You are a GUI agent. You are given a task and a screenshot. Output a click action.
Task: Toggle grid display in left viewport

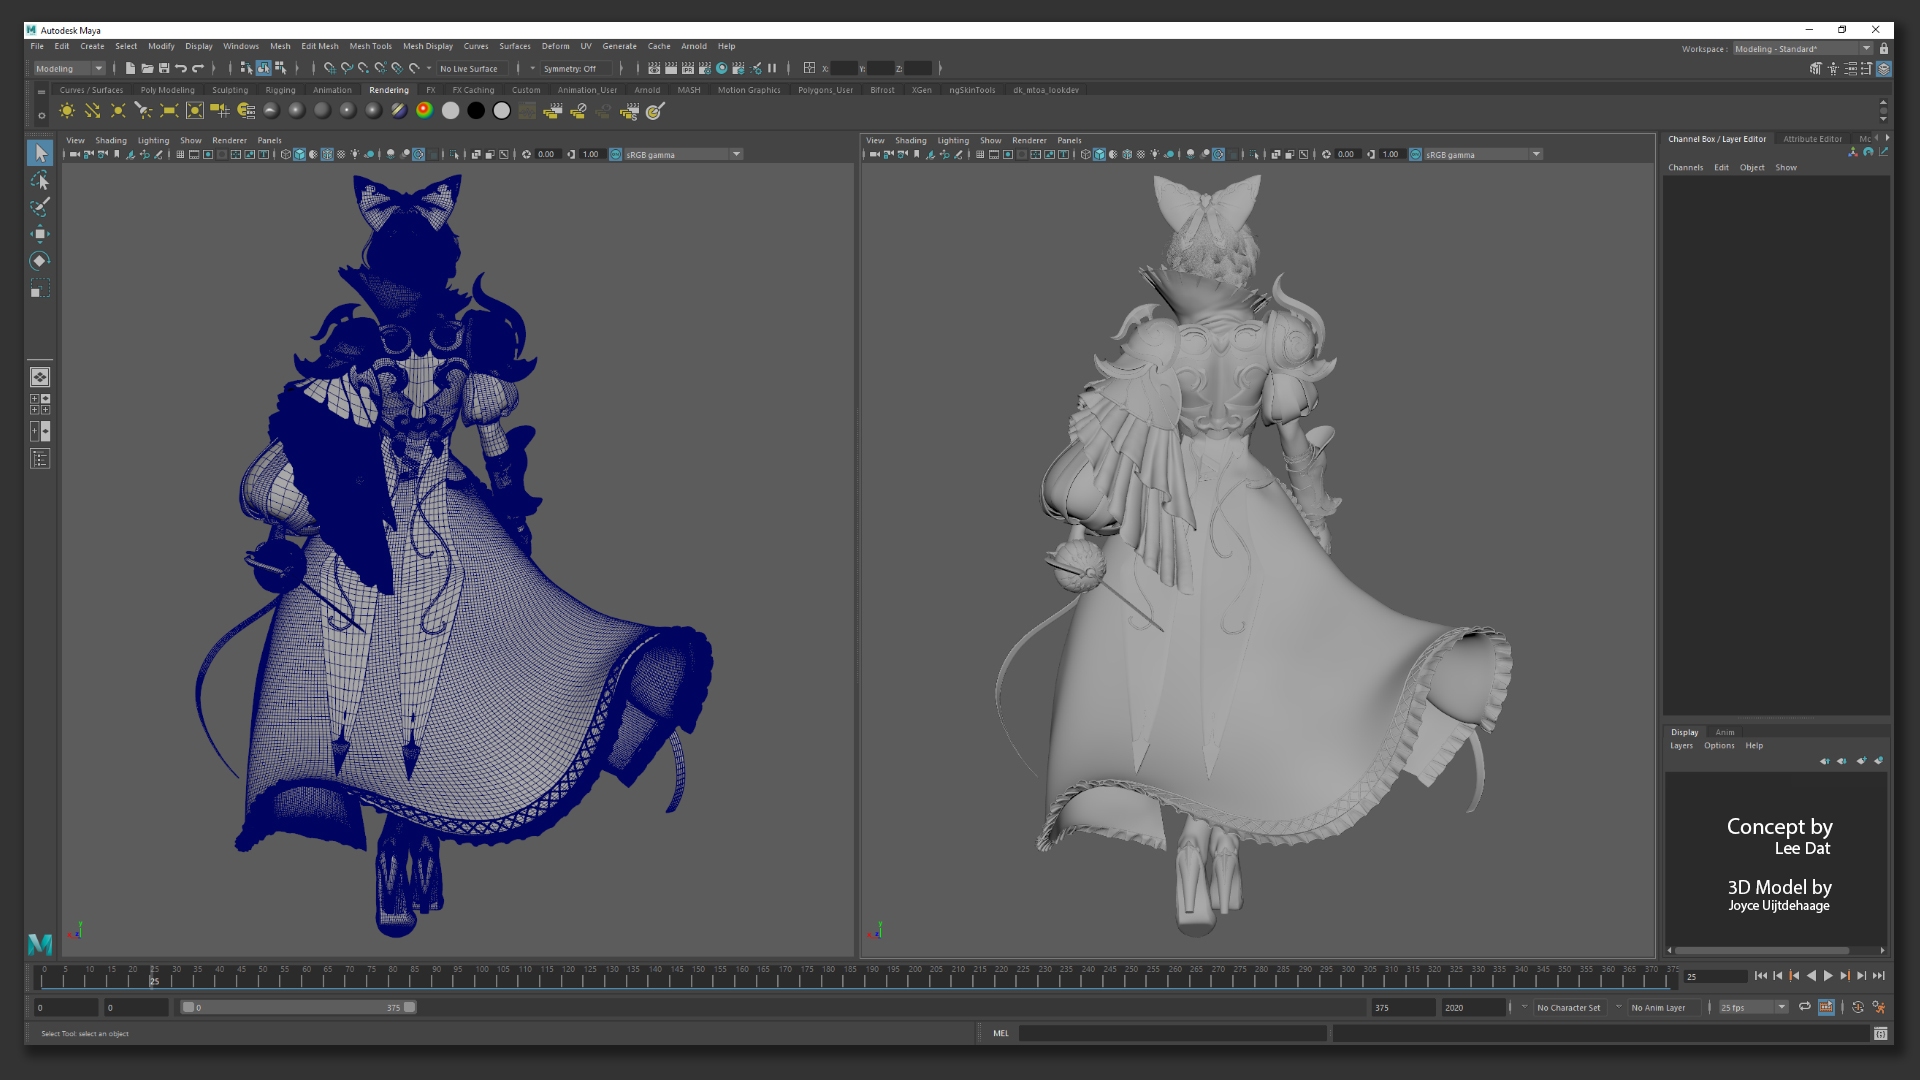click(x=180, y=154)
